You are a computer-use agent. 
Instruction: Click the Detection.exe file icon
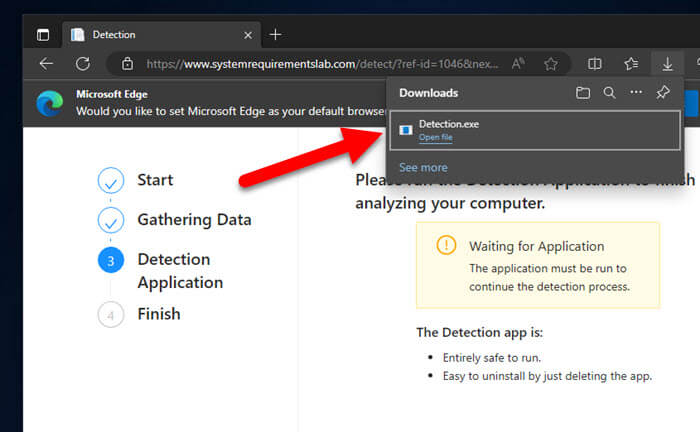[x=406, y=130]
